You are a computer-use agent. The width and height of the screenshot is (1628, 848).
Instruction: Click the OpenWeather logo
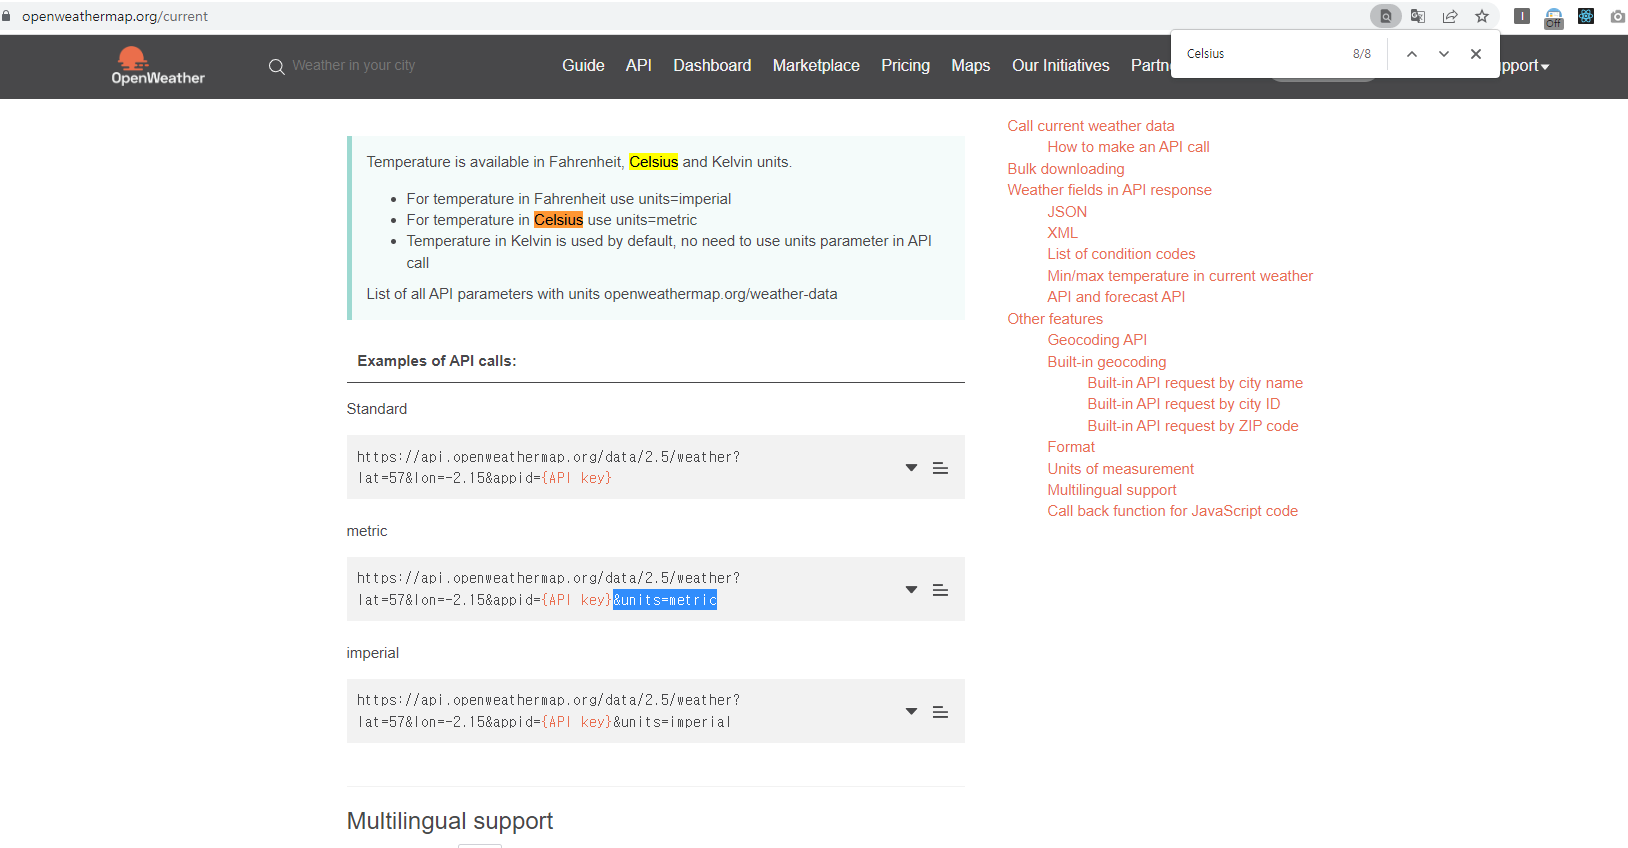coord(158,65)
